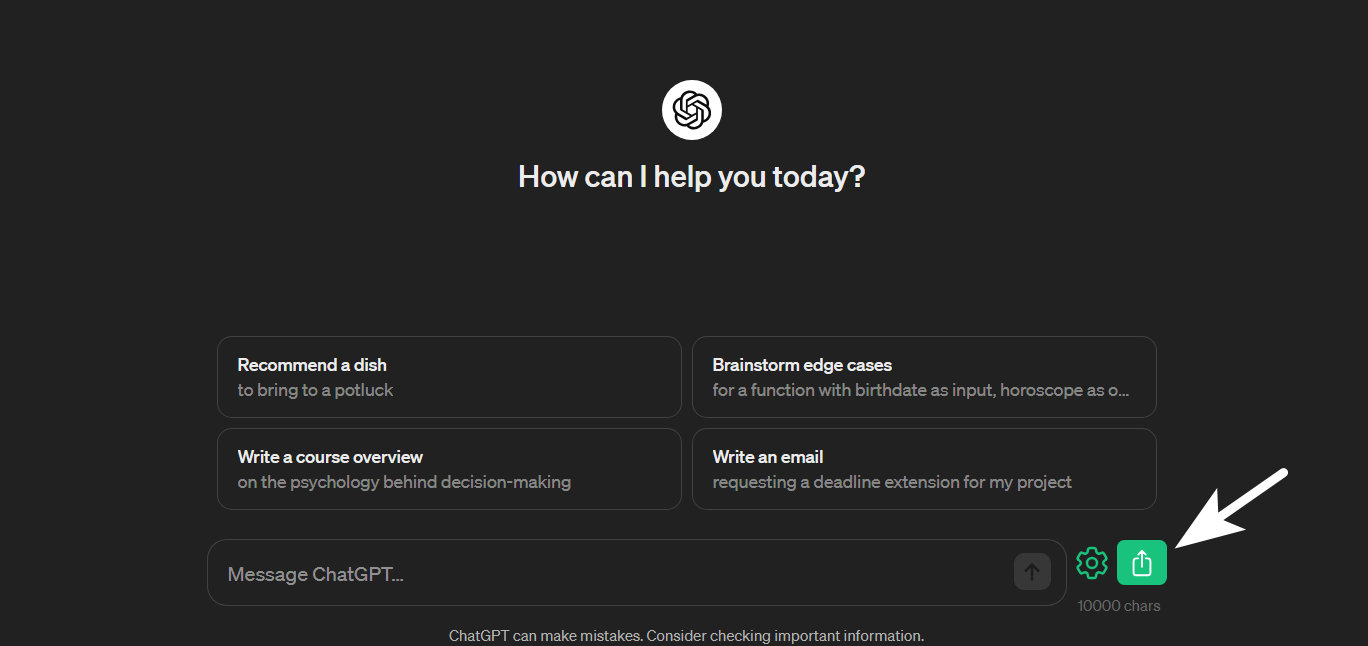Click the send message up-arrow button

tap(1032, 572)
